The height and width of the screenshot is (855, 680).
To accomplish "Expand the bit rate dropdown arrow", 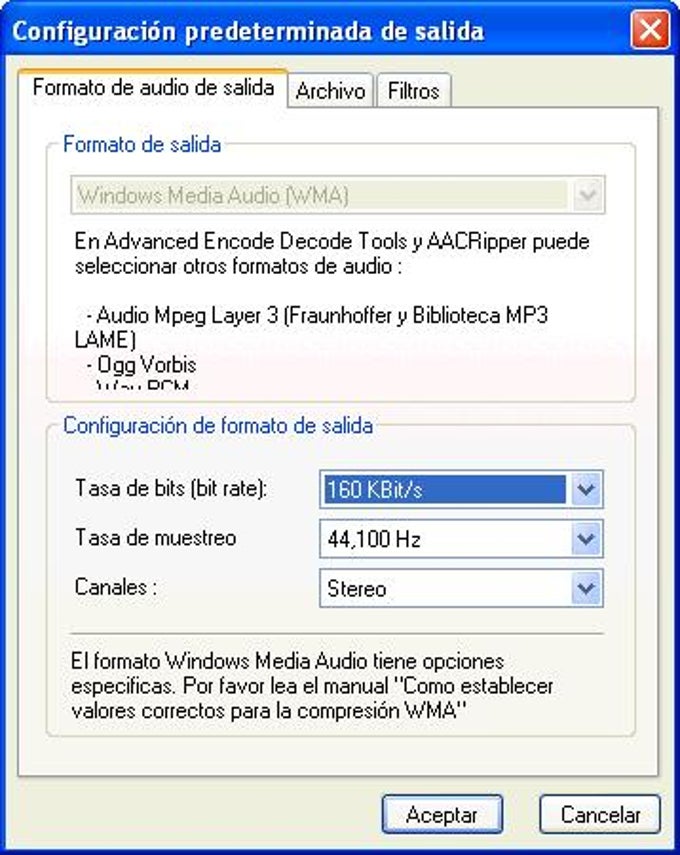I will (x=586, y=489).
